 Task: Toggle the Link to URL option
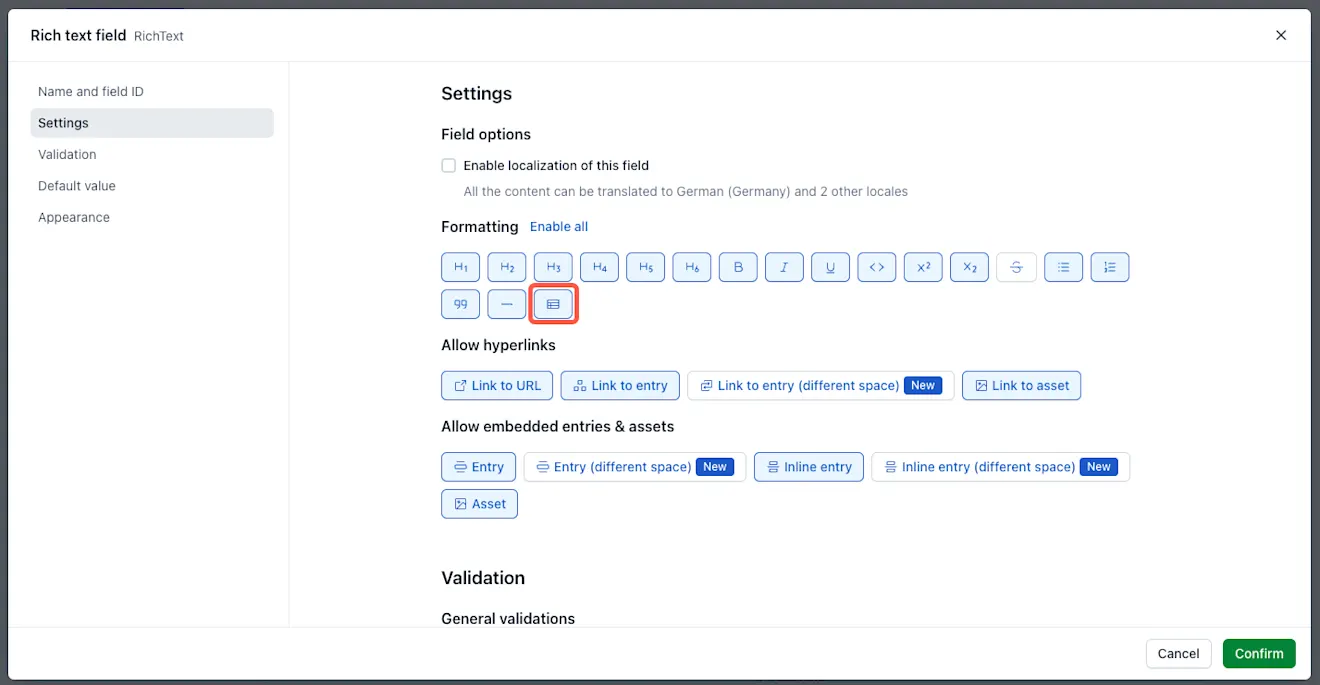click(x=497, y=385)
